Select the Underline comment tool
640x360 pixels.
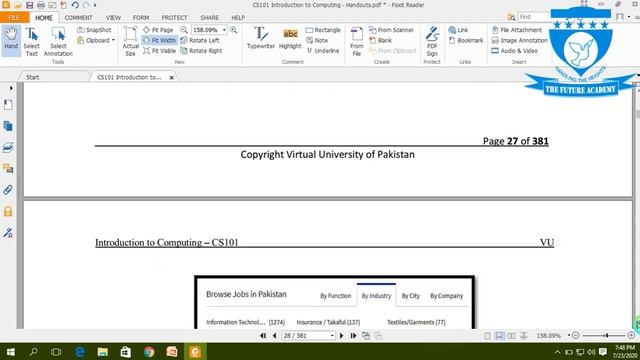point(323,51)
